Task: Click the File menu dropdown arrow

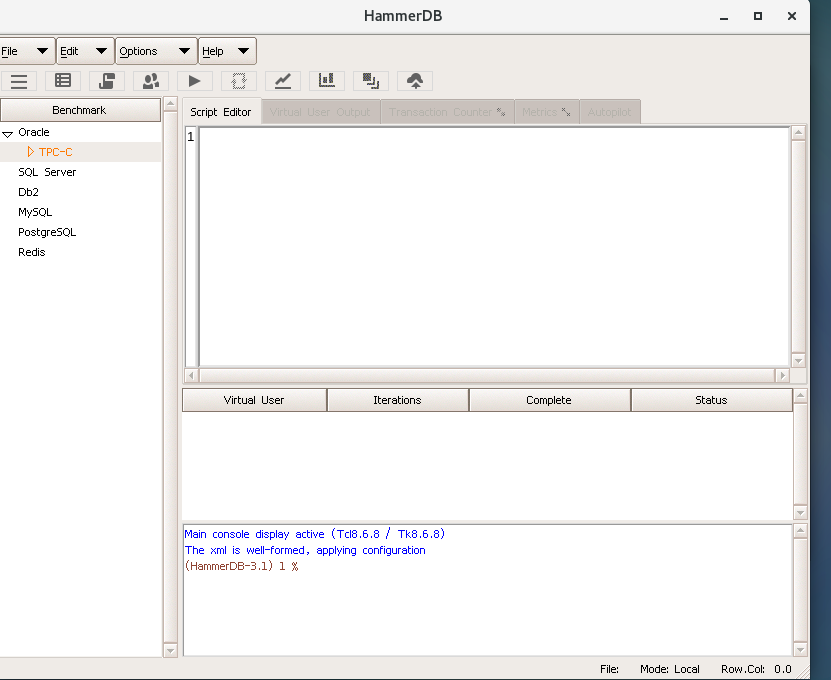Action: point(42,51)
